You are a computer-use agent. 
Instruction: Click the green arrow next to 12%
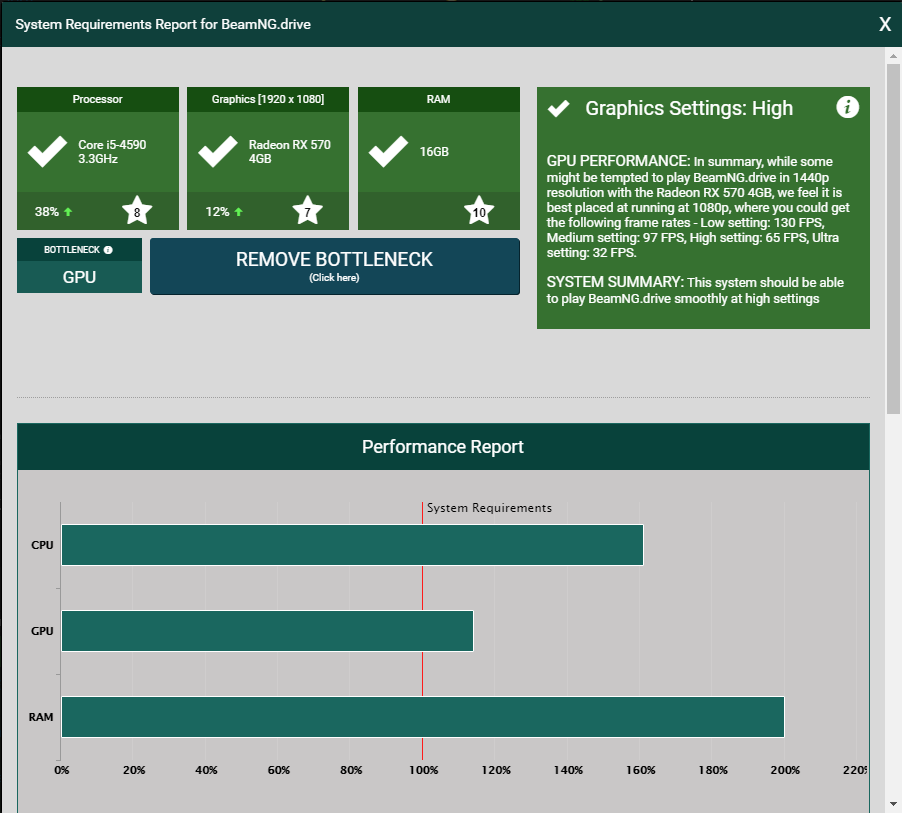click(238, 212)
